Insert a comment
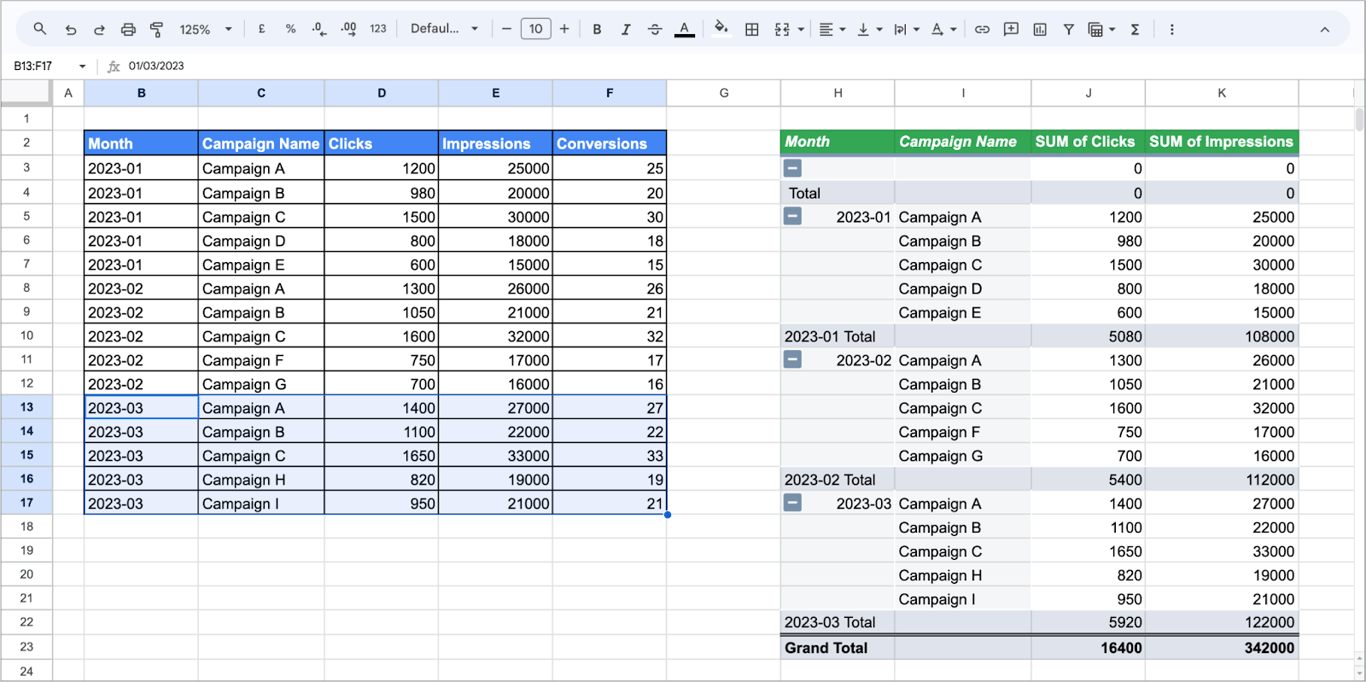Image resolution: width=1366 pixels, height=682 pixels. (x=1011, y=29)
